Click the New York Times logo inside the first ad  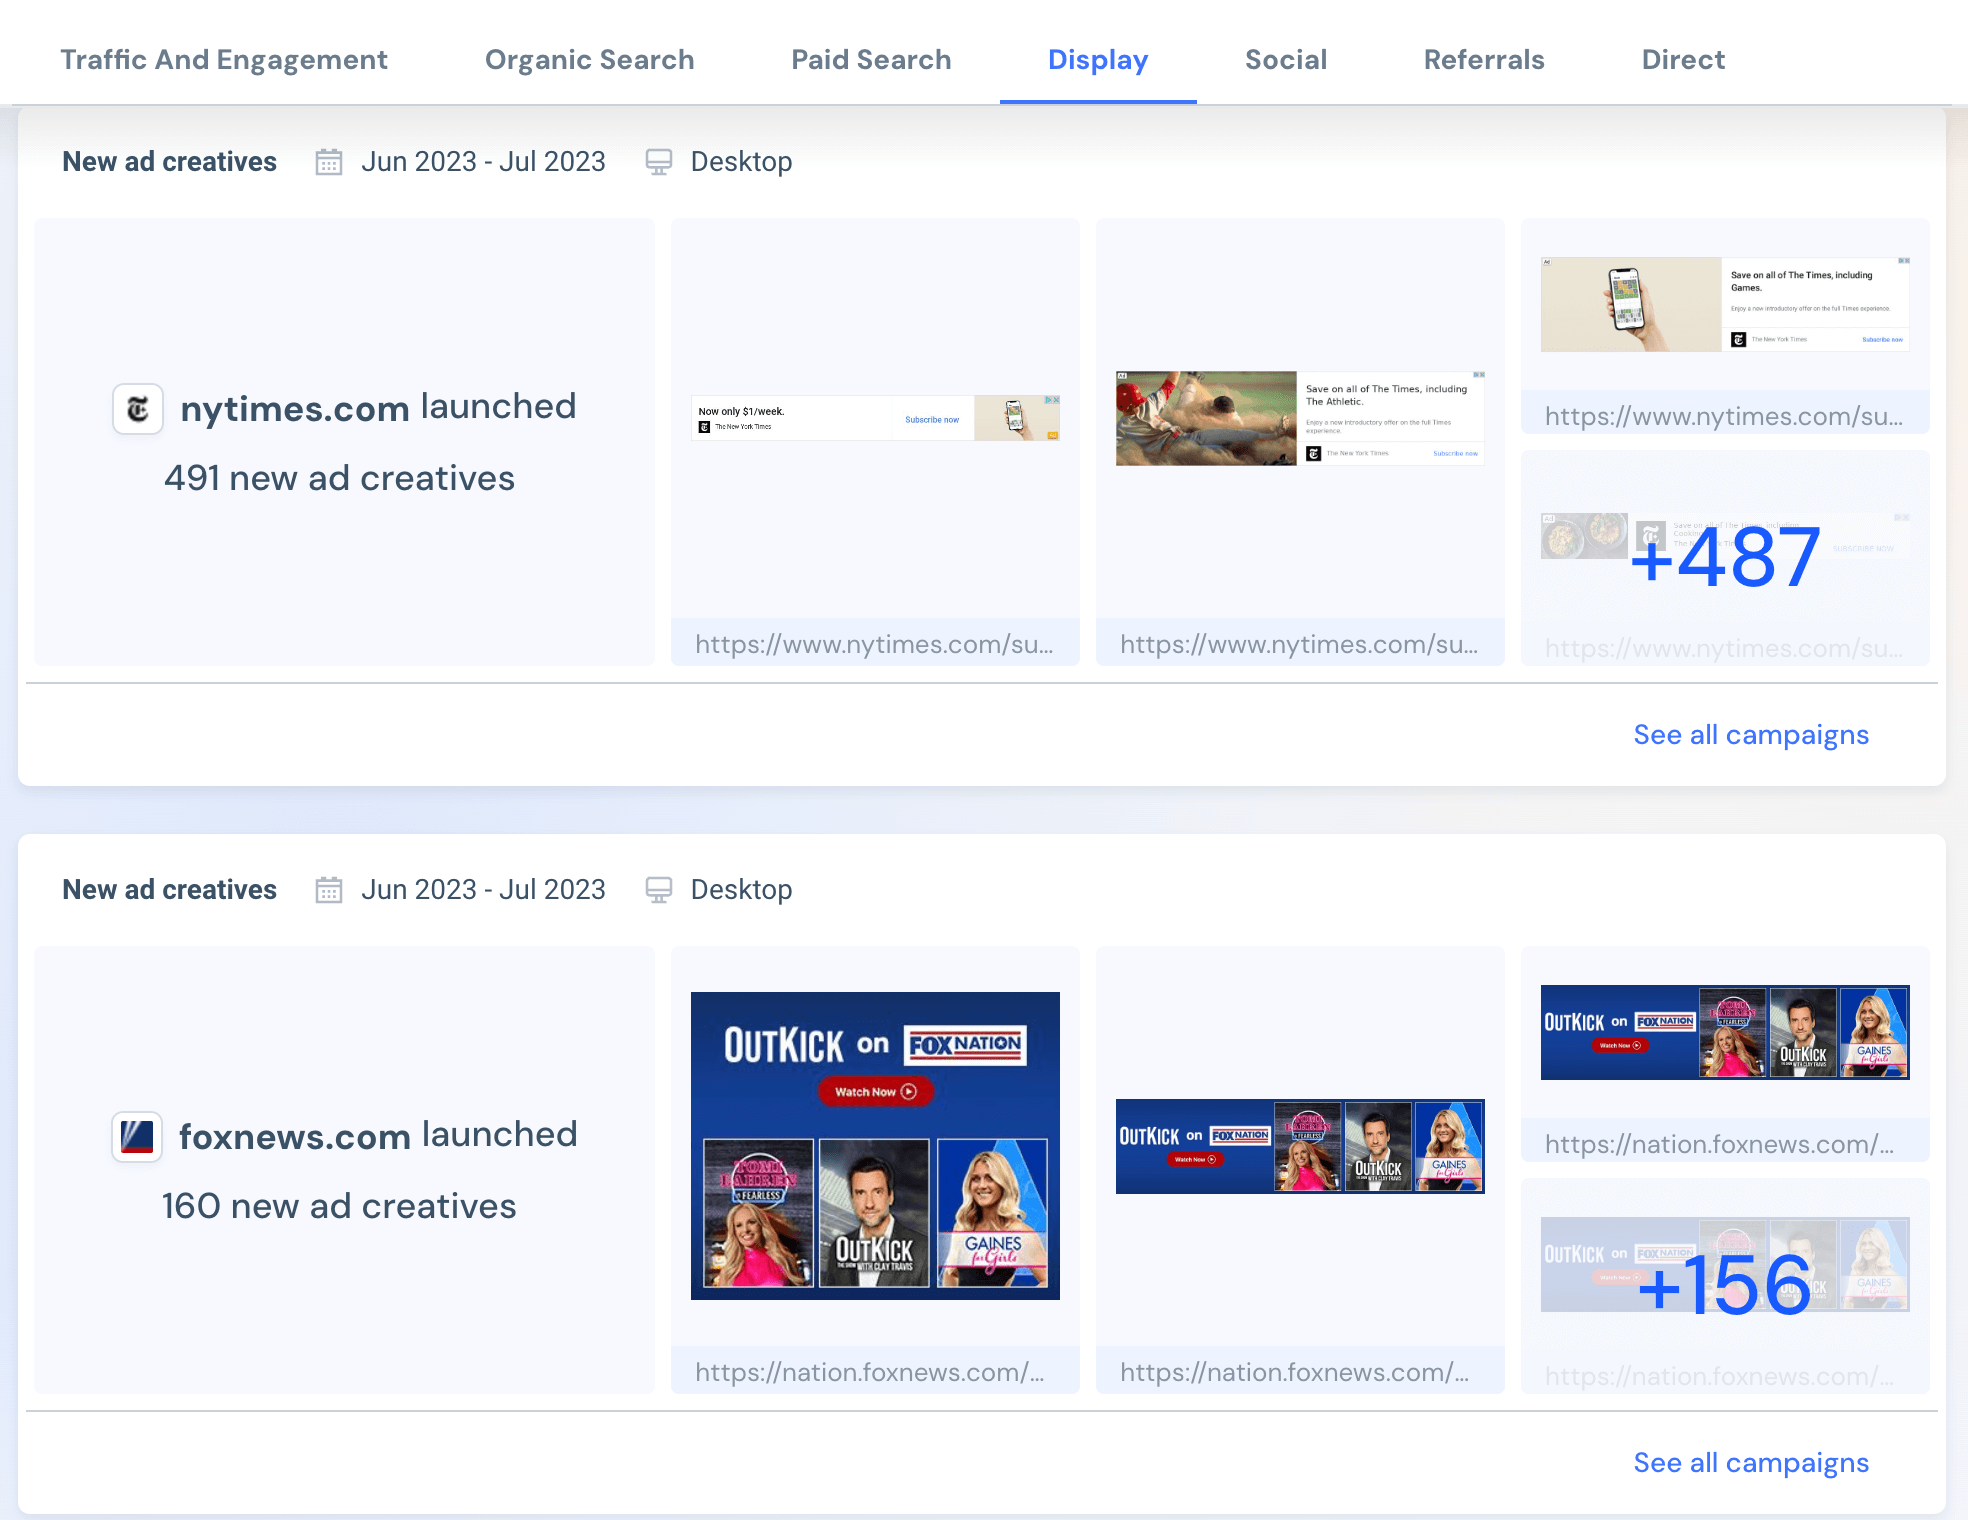coord(706,425)
